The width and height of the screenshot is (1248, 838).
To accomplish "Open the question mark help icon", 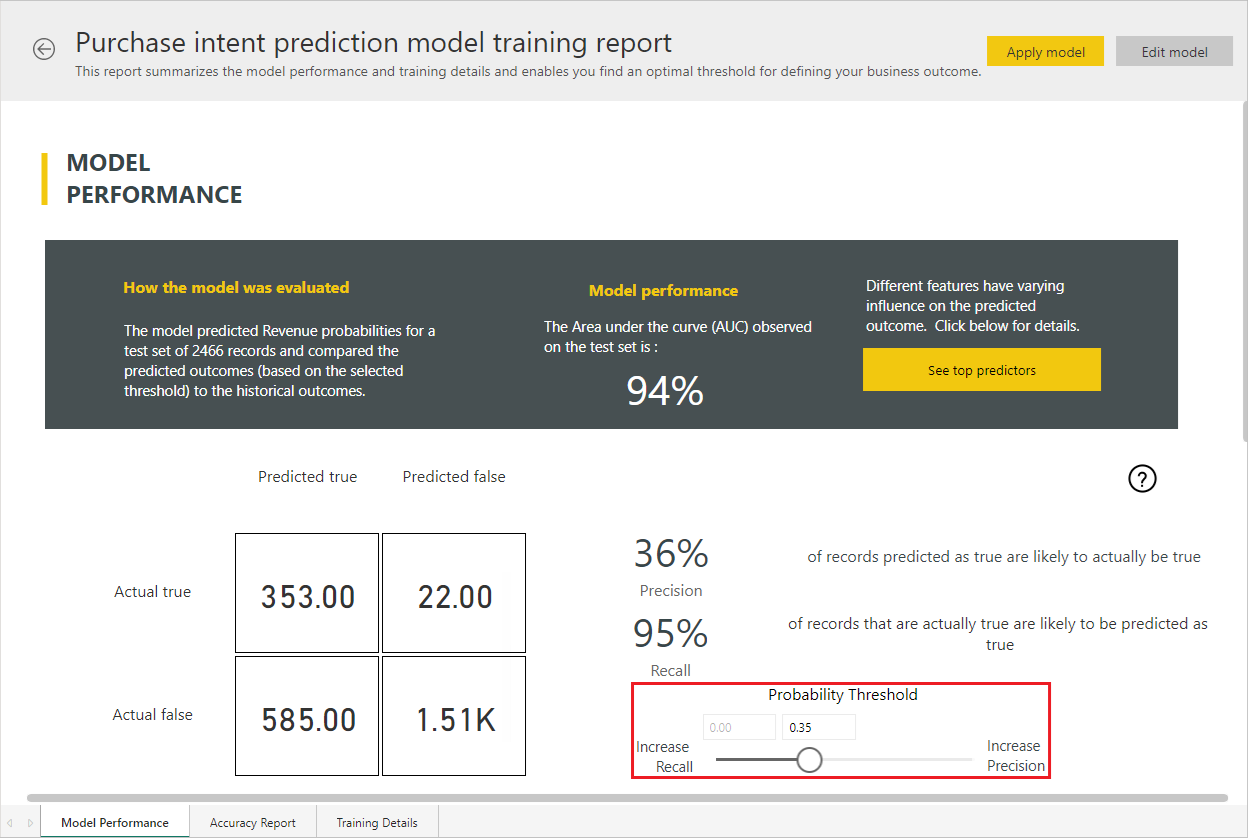I will [x=1142, y=479].
